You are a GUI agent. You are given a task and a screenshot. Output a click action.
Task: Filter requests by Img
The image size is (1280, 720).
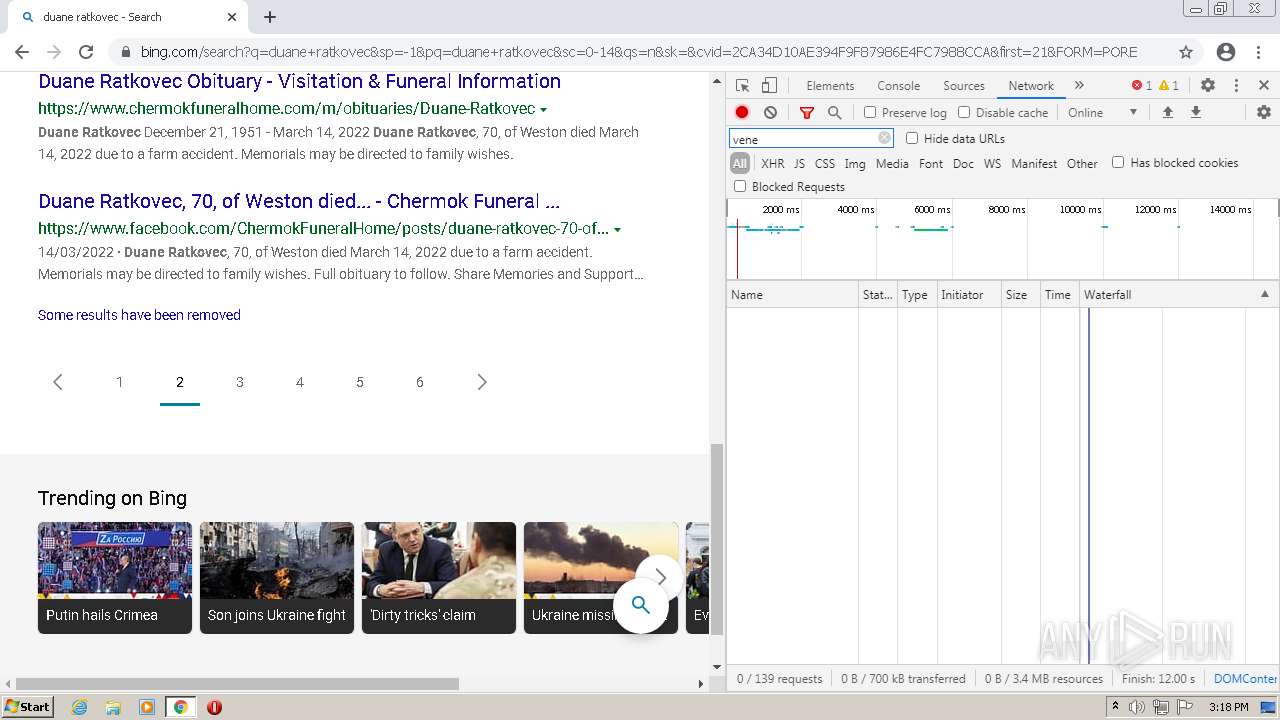coord(855,163)
